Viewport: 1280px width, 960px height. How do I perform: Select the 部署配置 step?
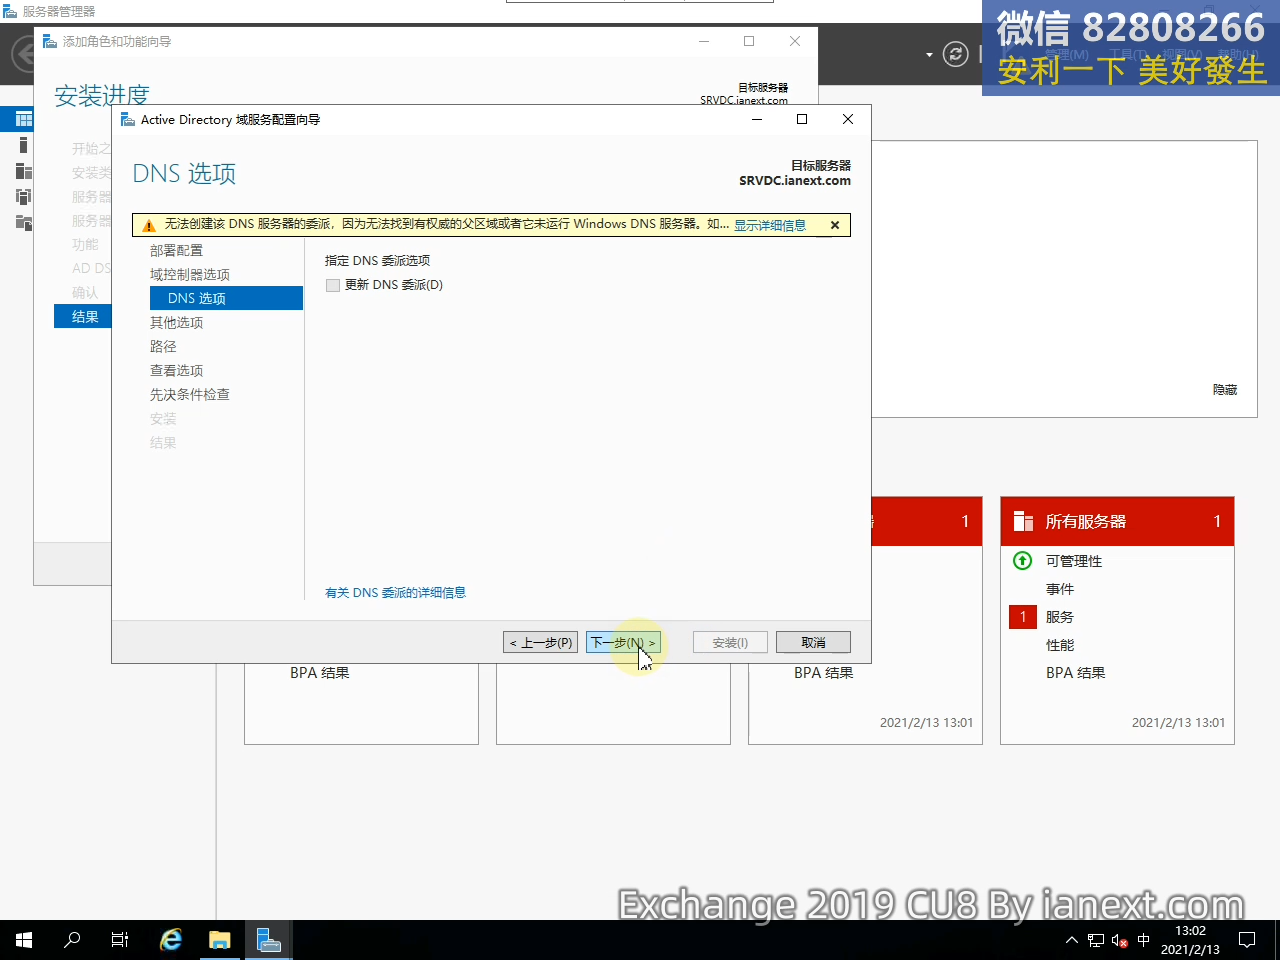pyautogui.click(x=176, y=250)
